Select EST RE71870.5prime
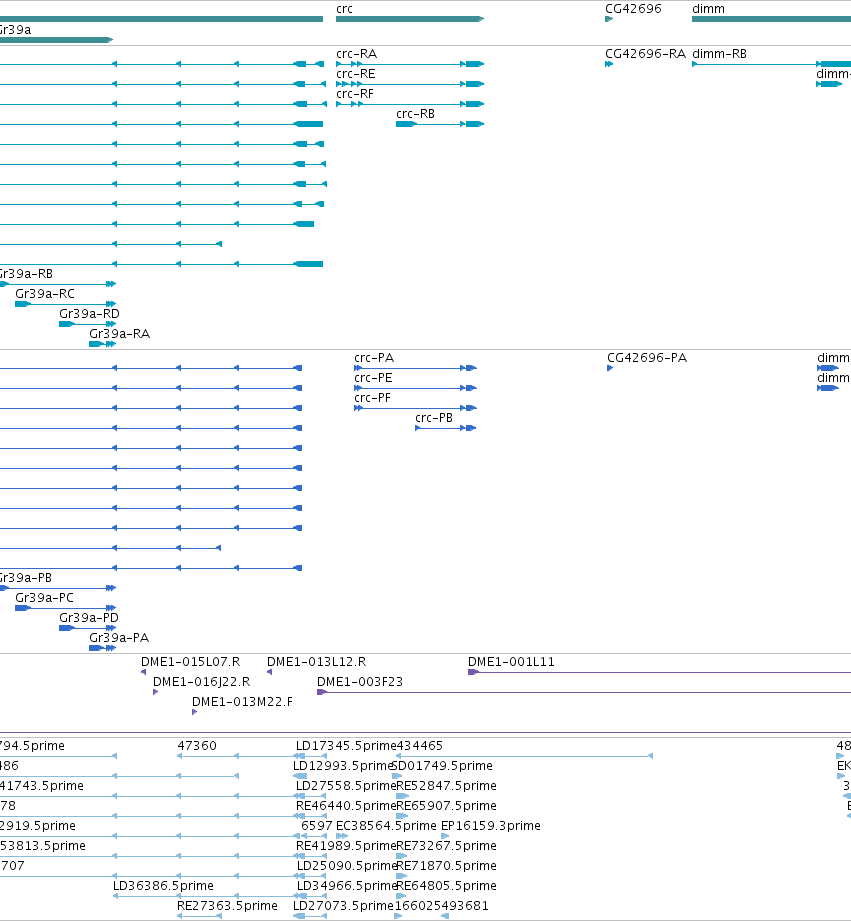Screen dimensions: 851x921 tap(446, 866)
